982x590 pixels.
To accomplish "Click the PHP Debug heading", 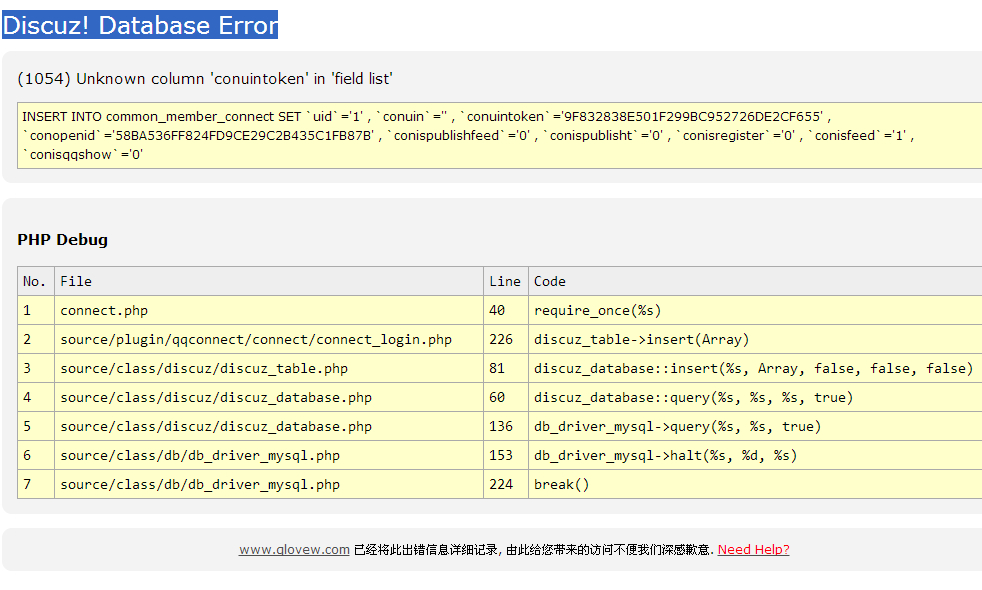I will (62, 240).
